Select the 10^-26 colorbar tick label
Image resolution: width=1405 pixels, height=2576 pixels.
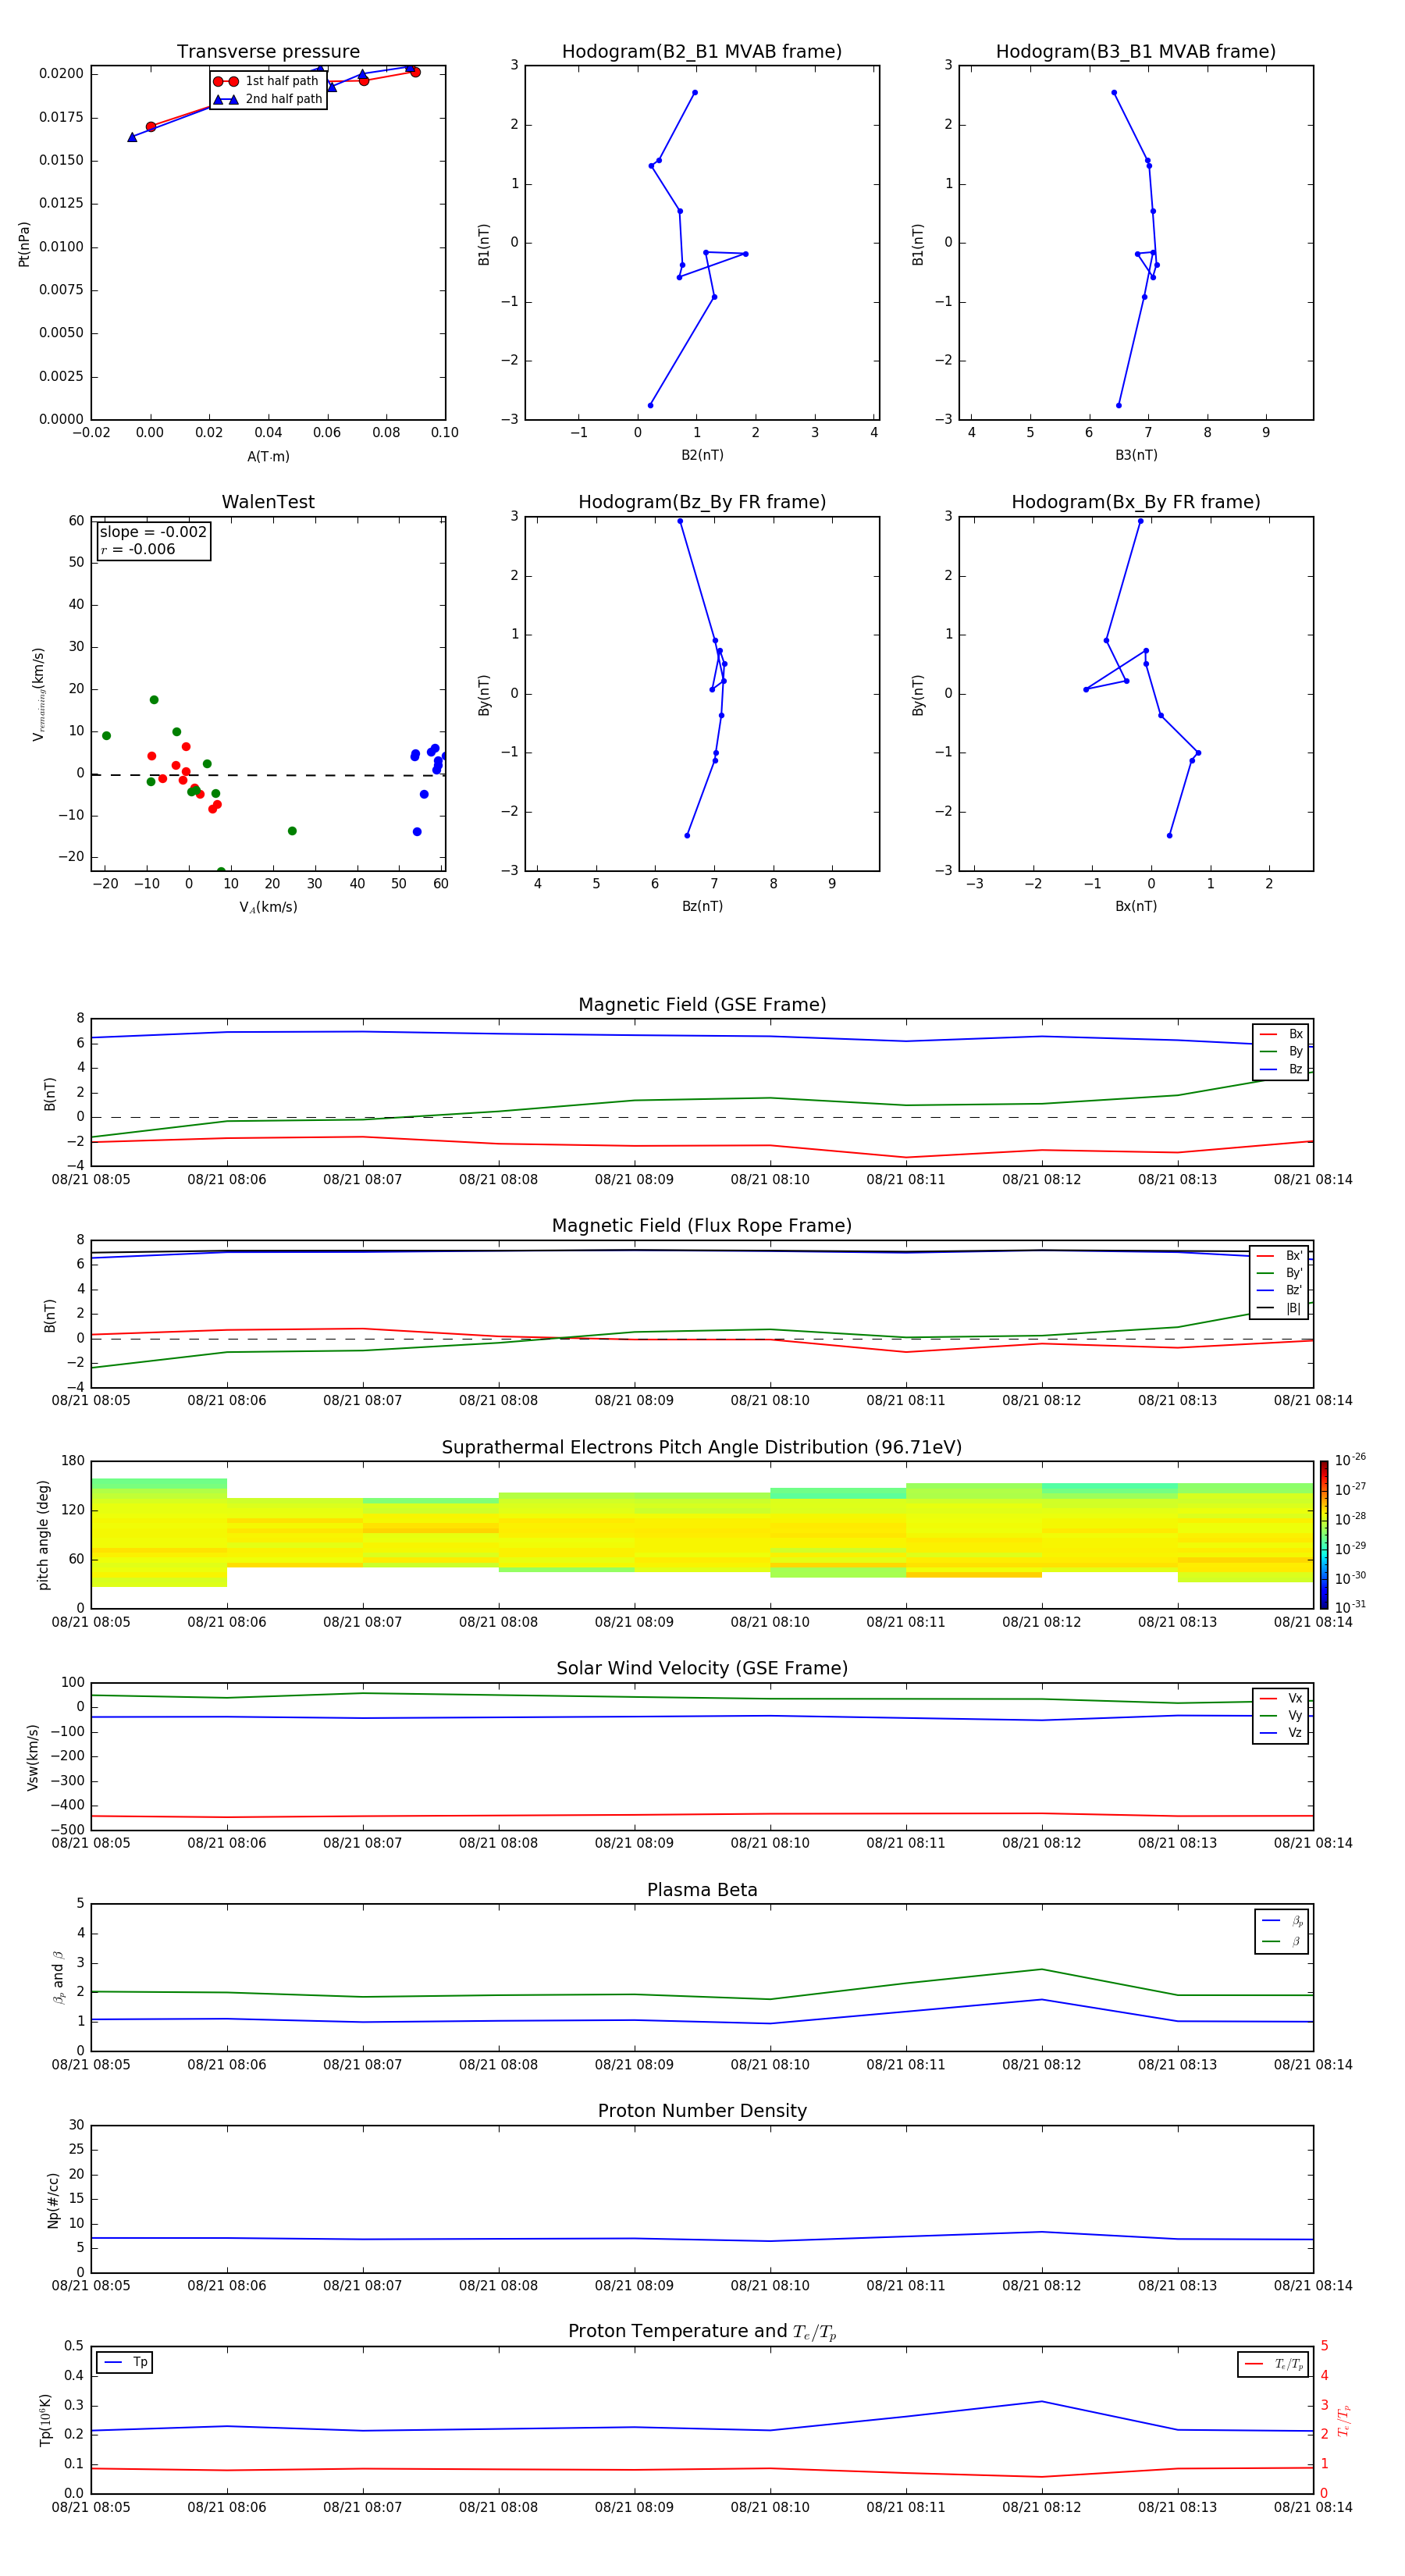[x=1350, y=1460]
